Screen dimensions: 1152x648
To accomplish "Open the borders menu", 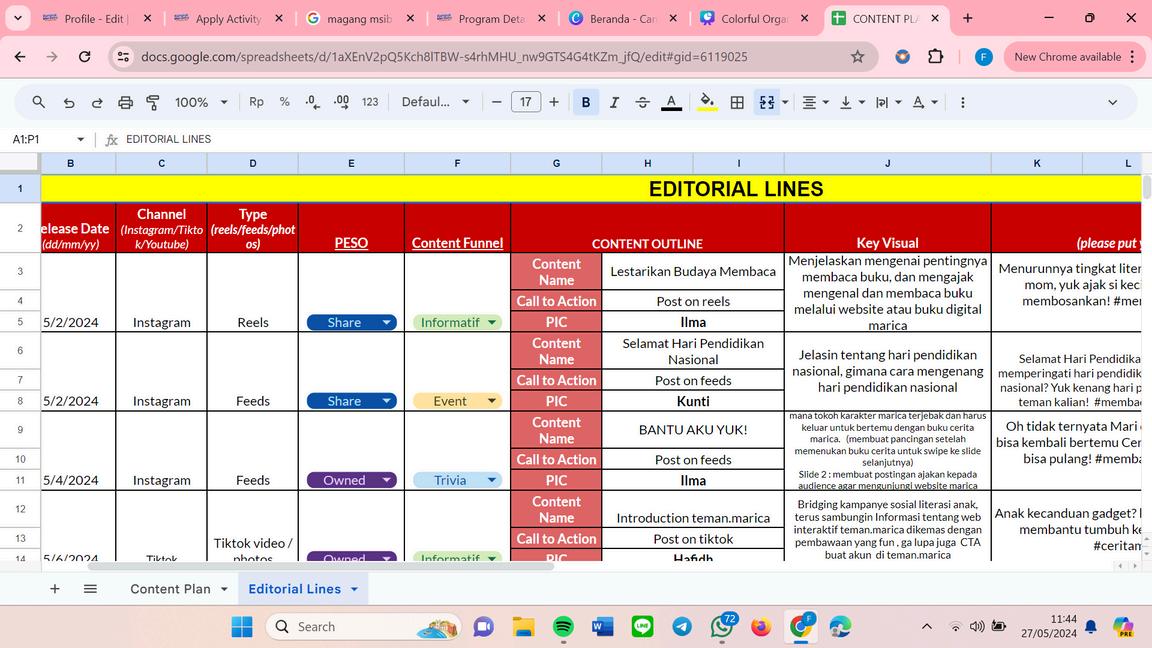I will coord(737,103).
